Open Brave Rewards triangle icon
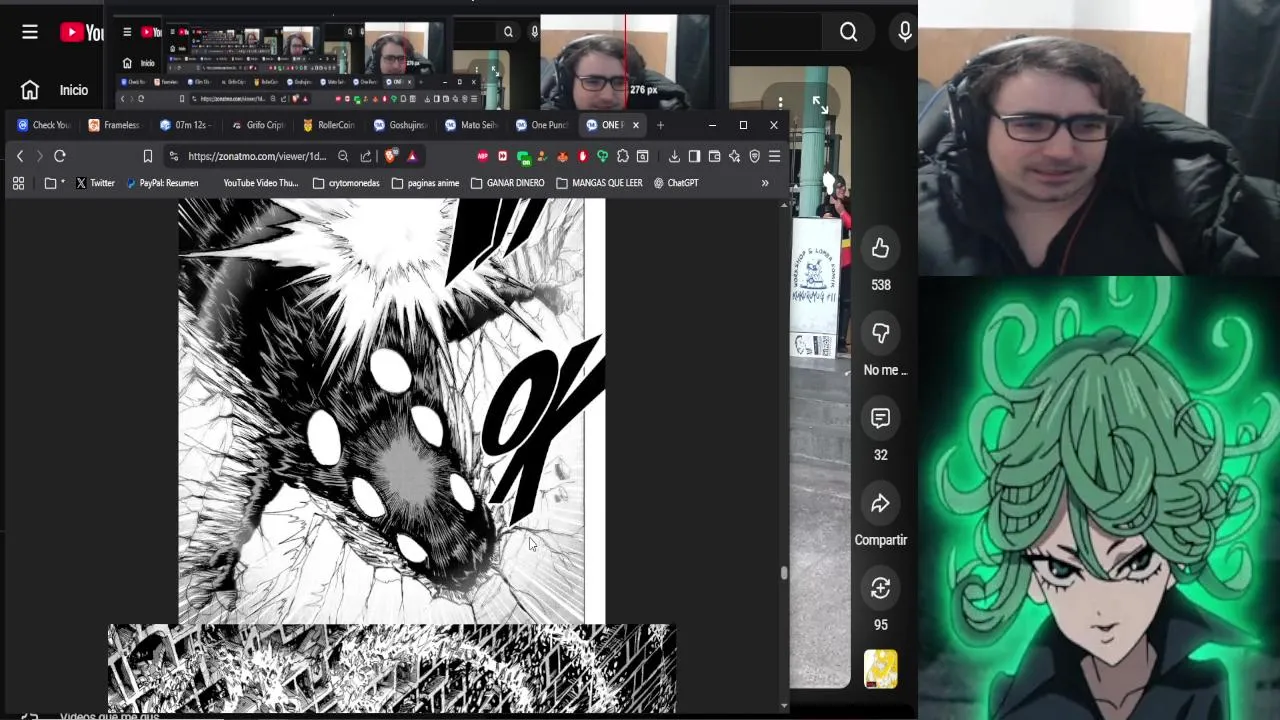The image size is (1280, 720). (x=411, y=156)
